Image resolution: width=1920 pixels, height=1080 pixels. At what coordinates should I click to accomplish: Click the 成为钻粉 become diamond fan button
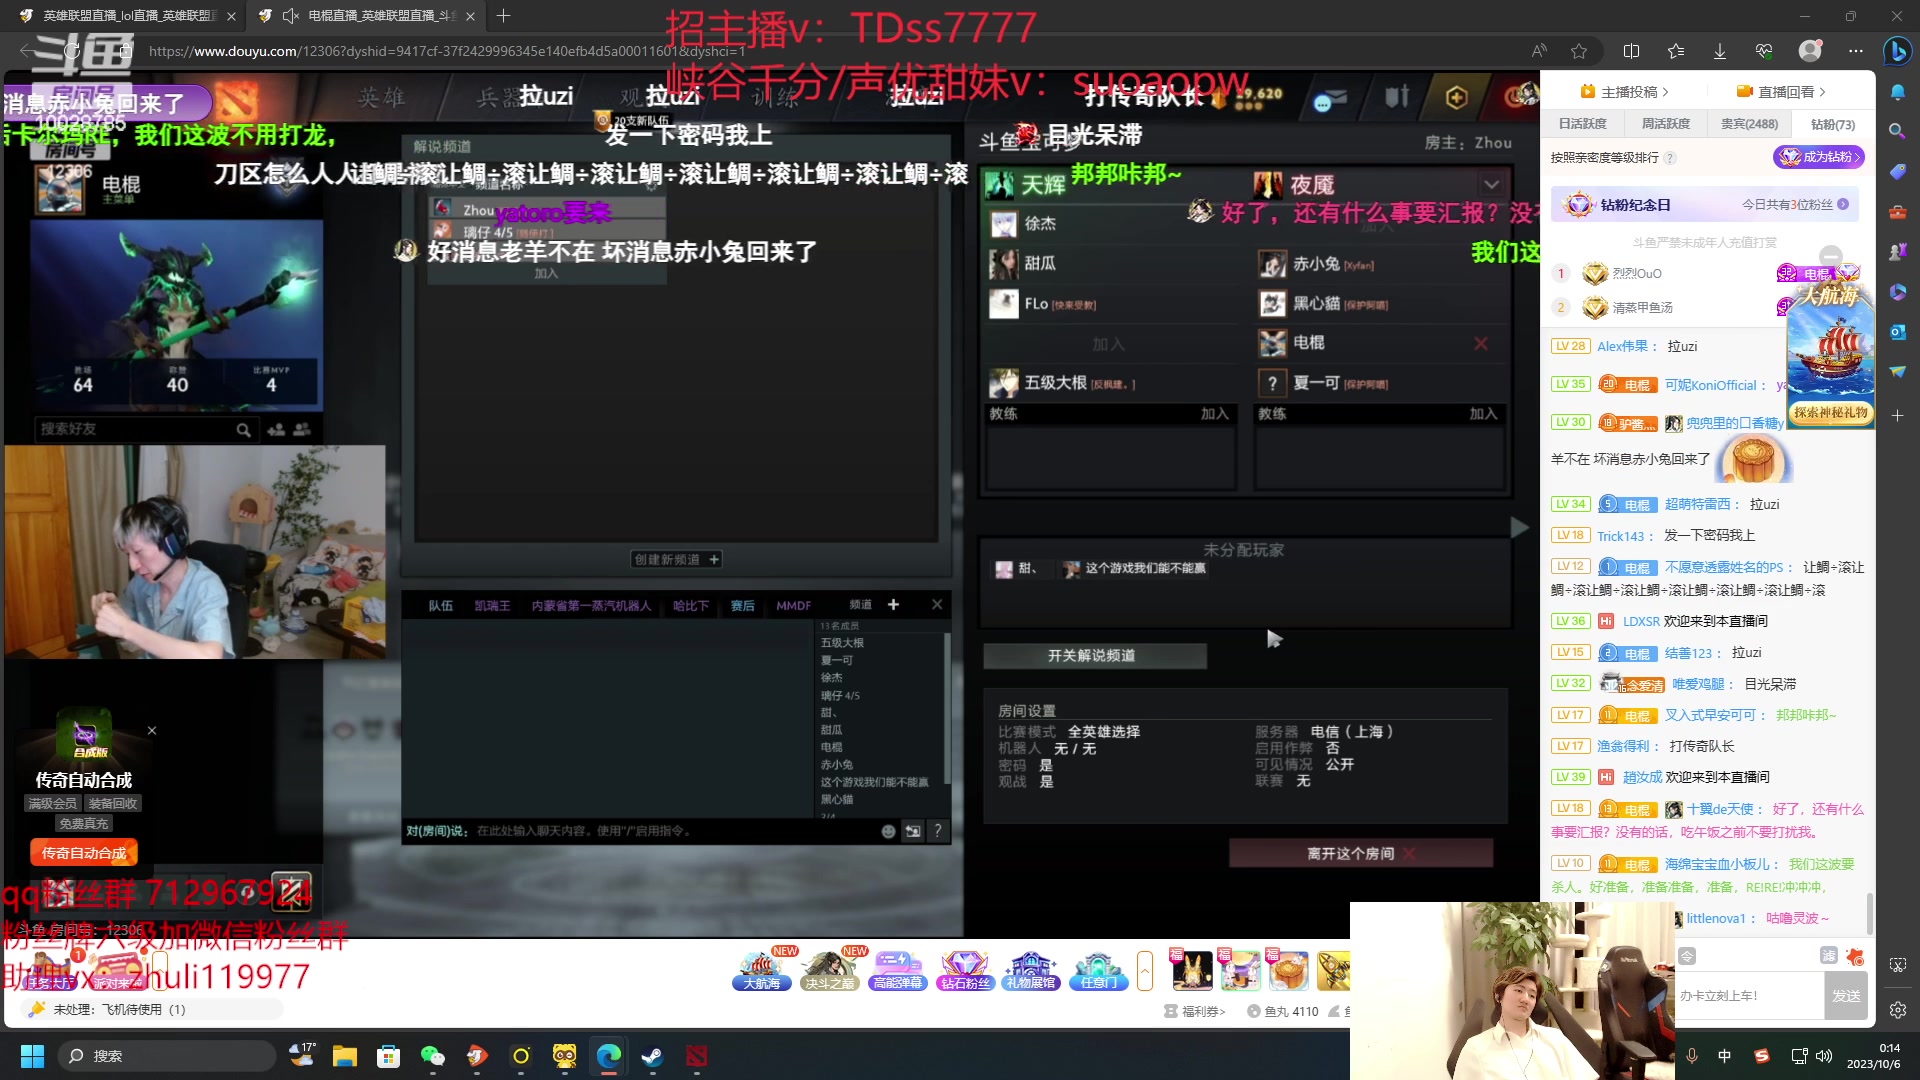pos(1820,157)
